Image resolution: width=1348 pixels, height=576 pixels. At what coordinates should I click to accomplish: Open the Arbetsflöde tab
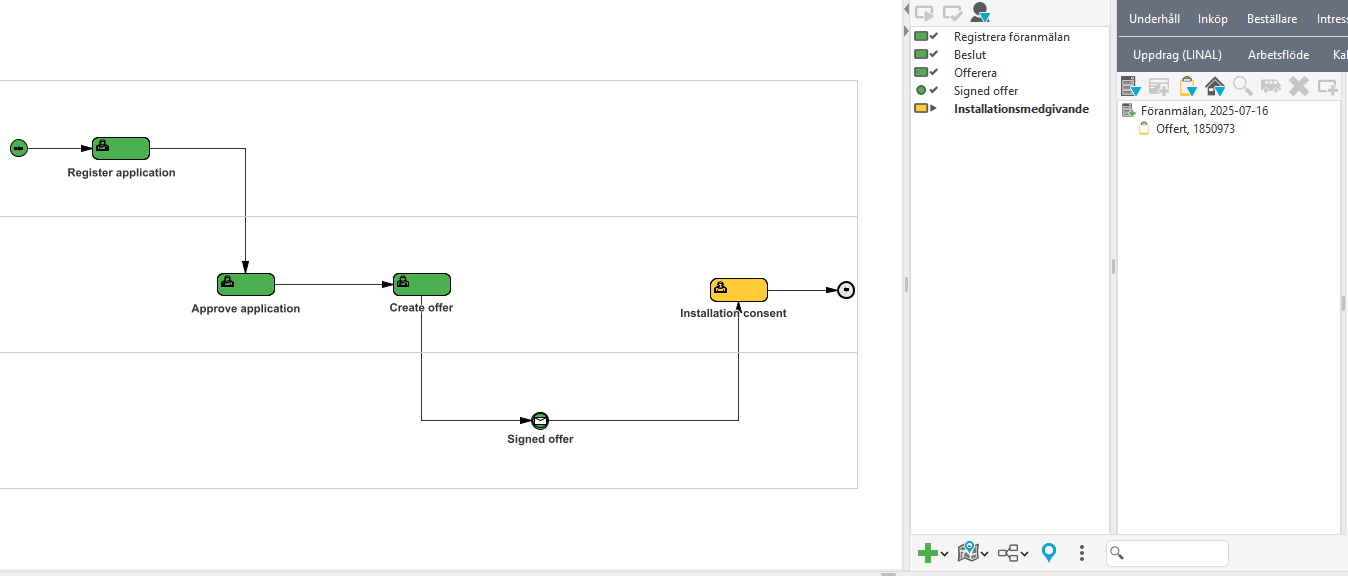click(x=1278, y=55)
